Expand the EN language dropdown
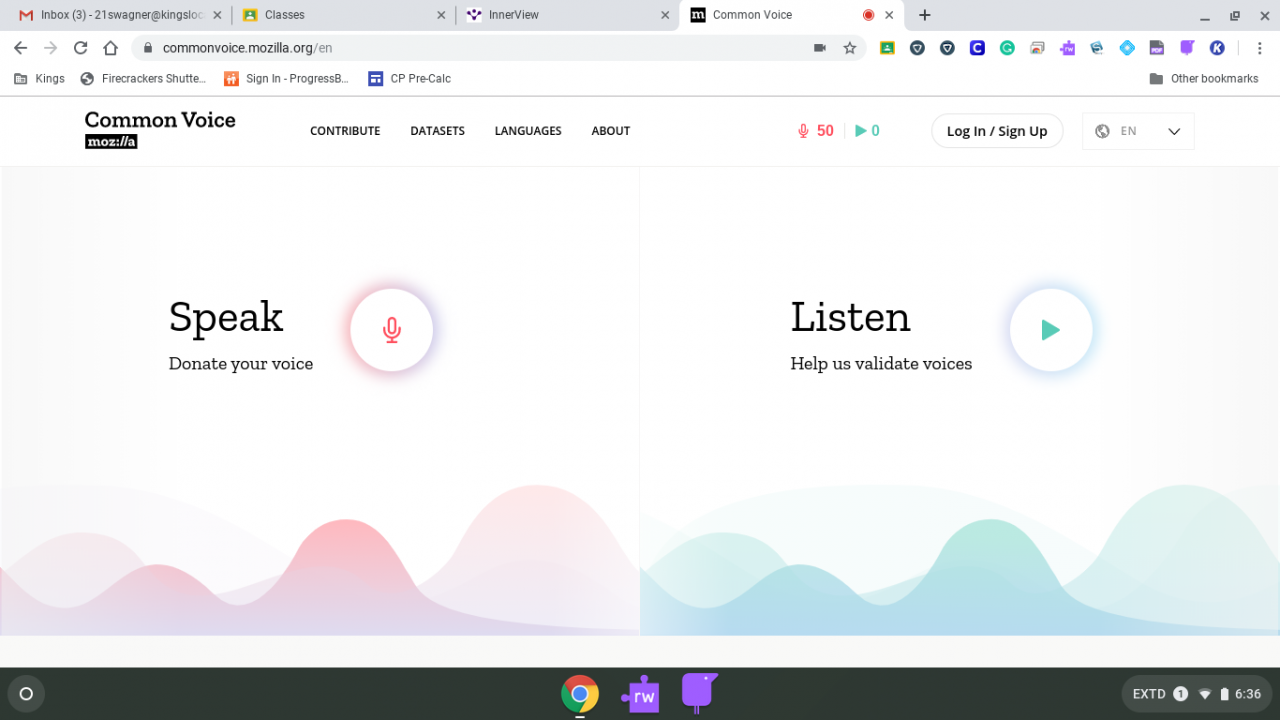The height and width of the screenshot is (720, 1280). pos(1138,131)
